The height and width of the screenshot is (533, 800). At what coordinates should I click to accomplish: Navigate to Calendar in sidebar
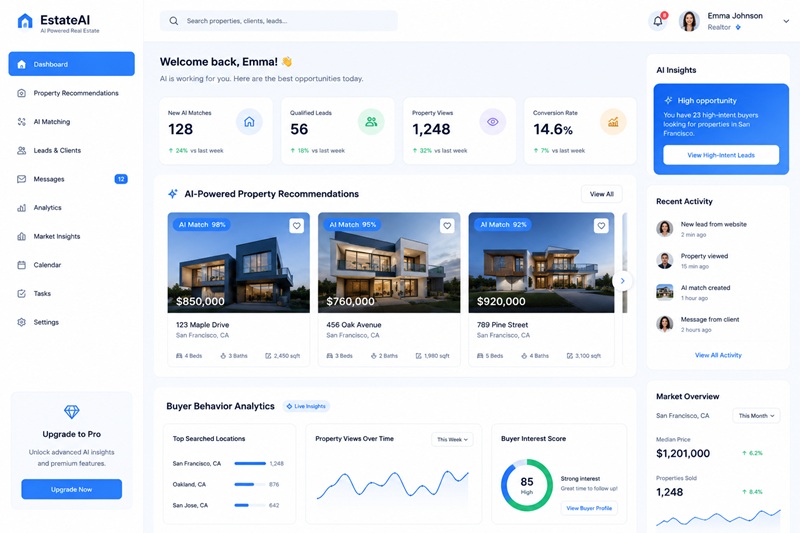click(71, 265)
